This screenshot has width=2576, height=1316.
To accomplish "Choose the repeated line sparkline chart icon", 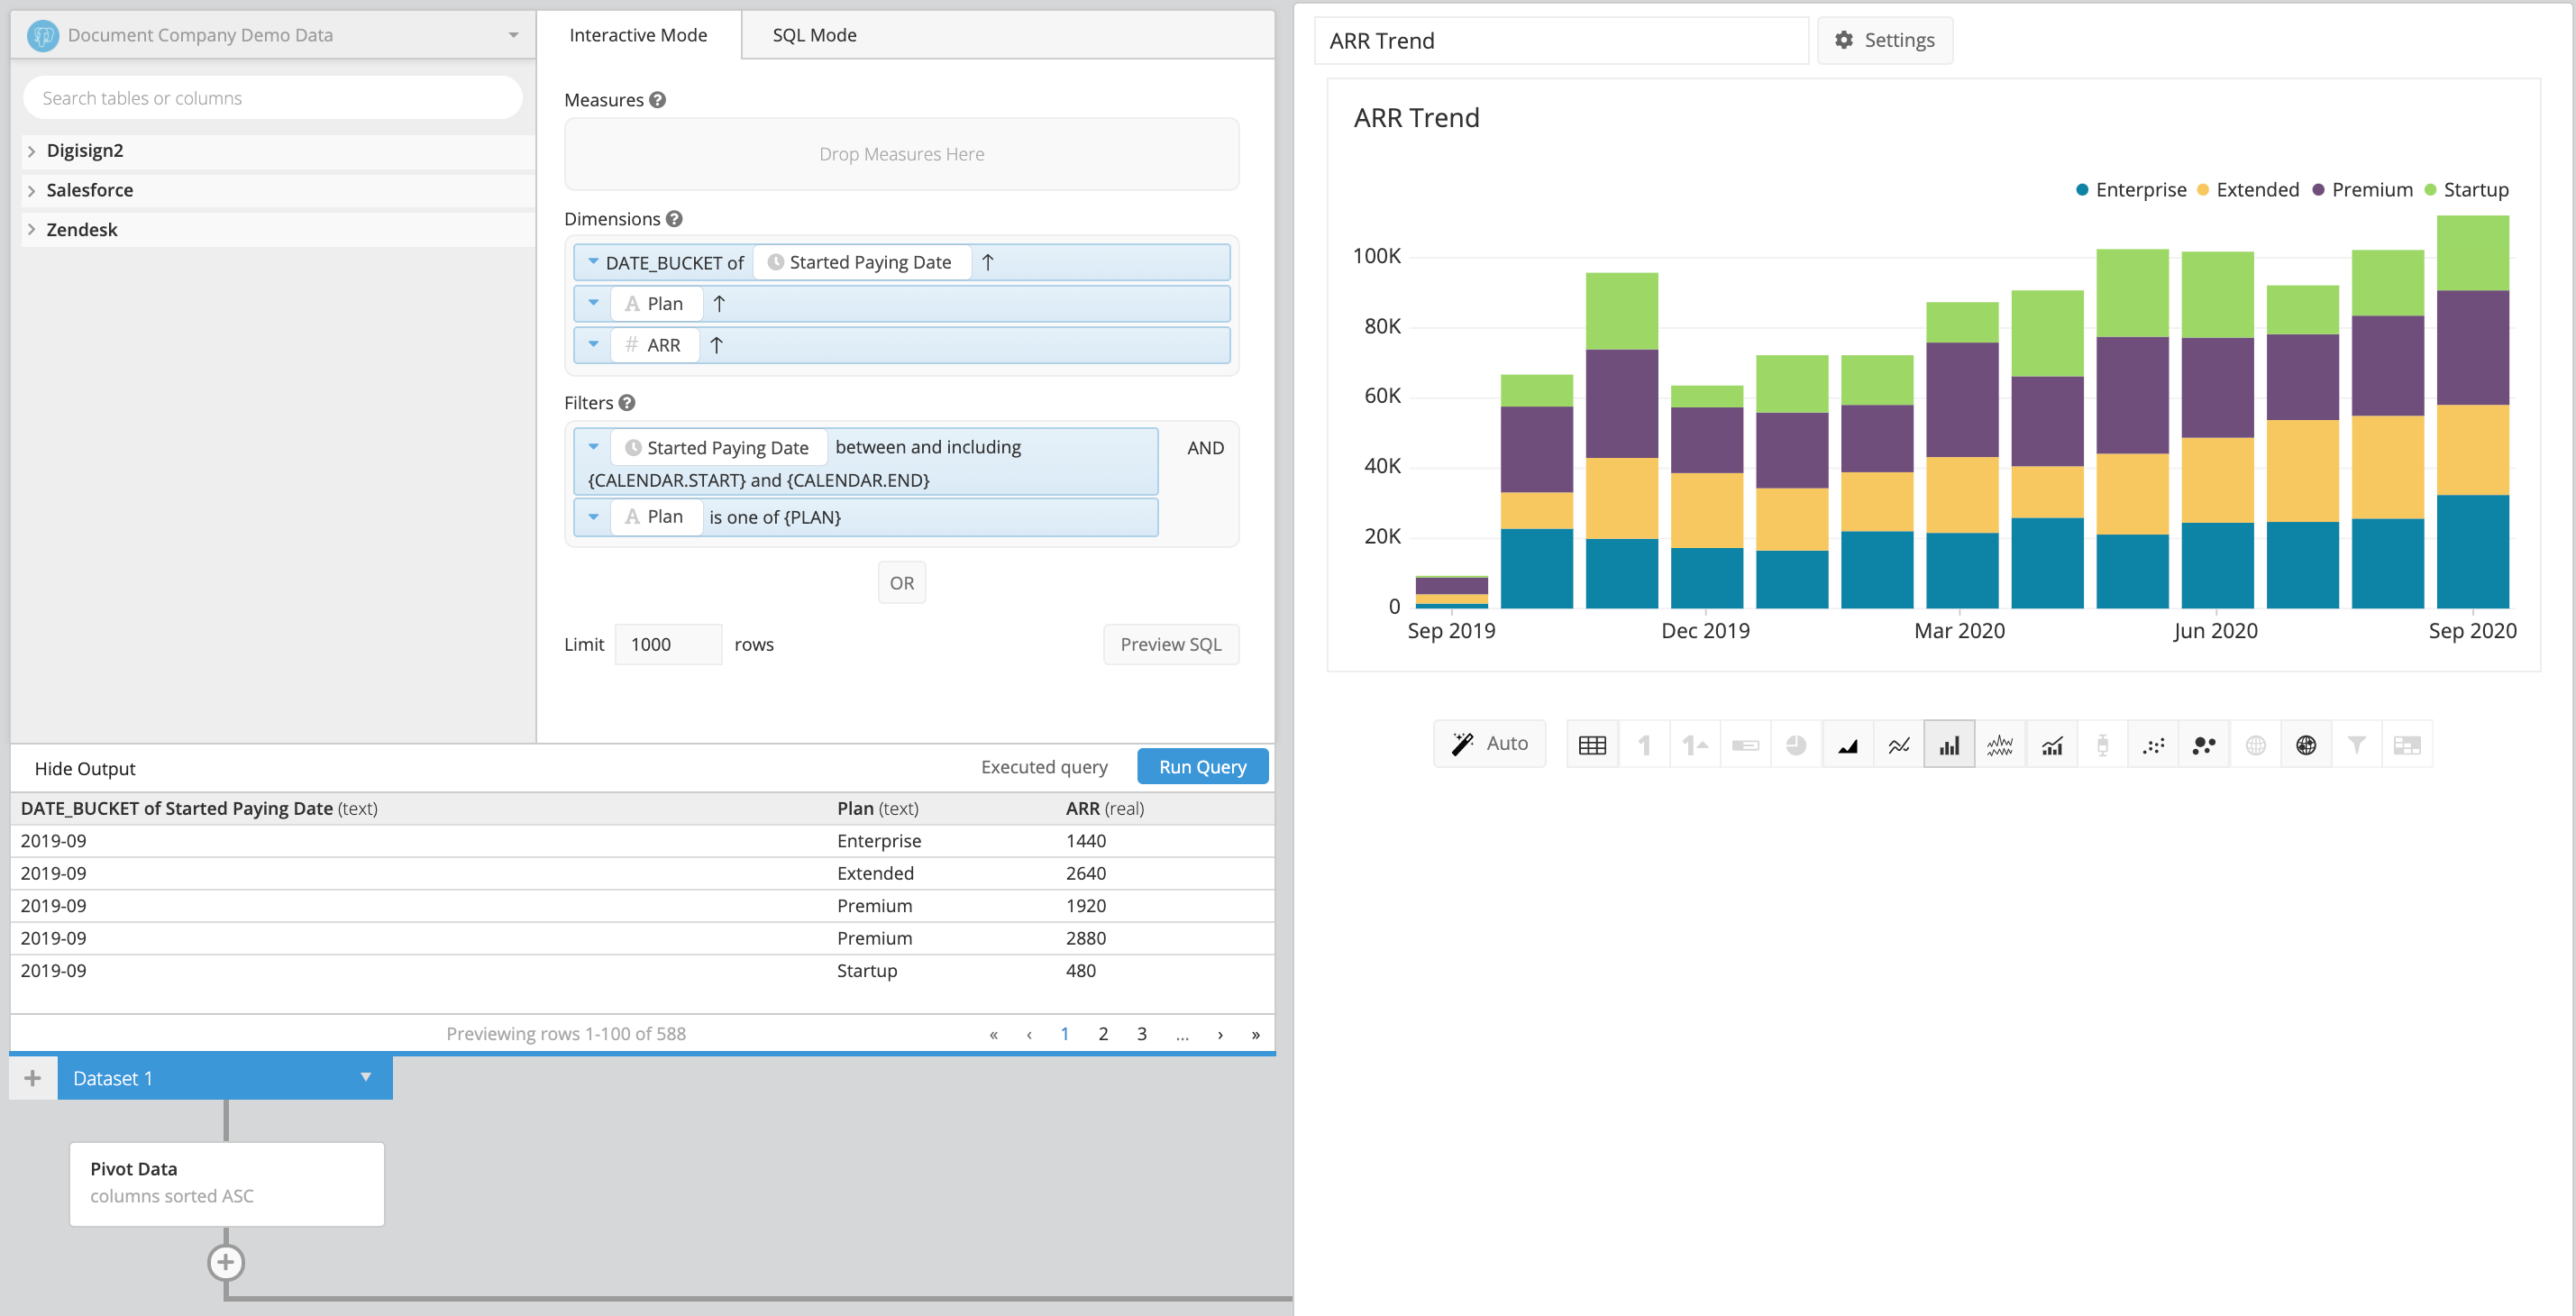I will pos(2000,745).
